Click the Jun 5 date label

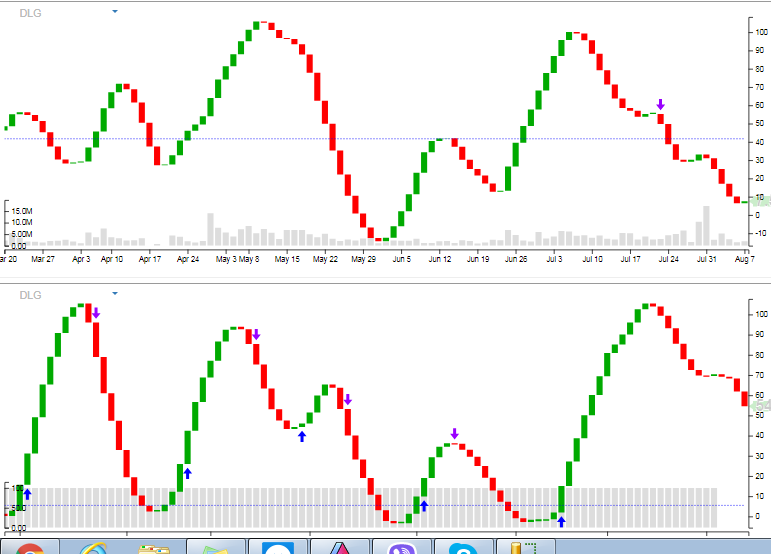coord(402,259)
